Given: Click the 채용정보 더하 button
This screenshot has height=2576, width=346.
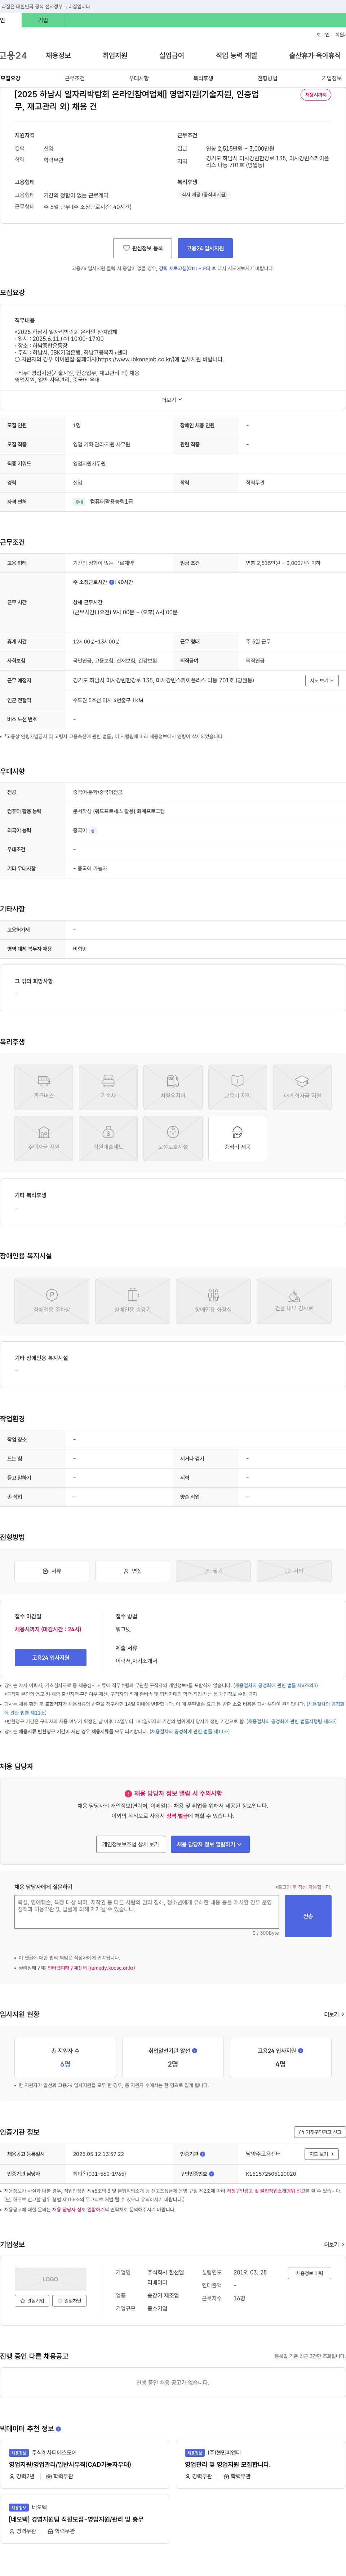Looking at the screenshot, I should click(x=309, y=2273).
